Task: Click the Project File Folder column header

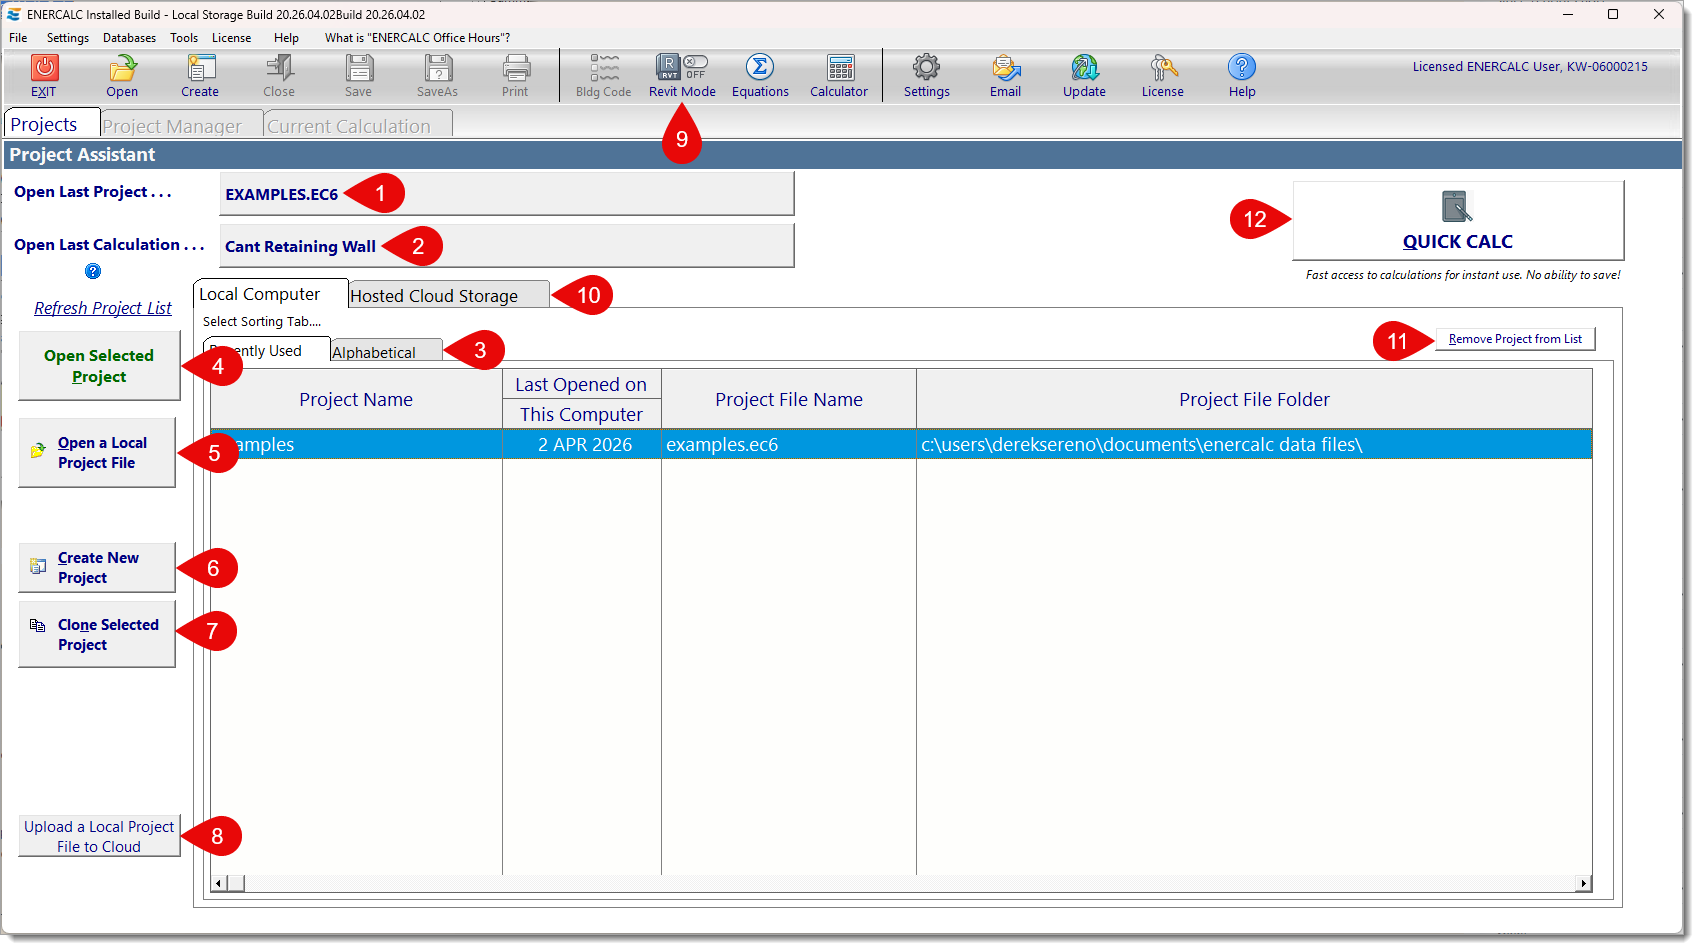Action: [x=1254, y=399]
